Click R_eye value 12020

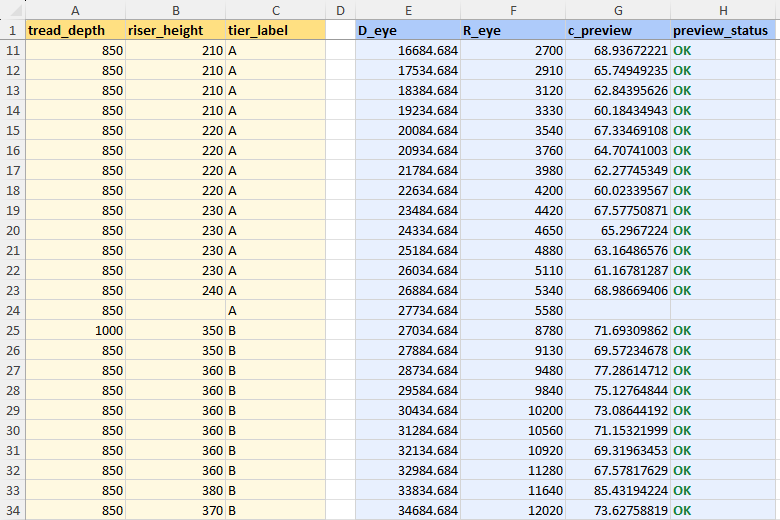(513, 511)
